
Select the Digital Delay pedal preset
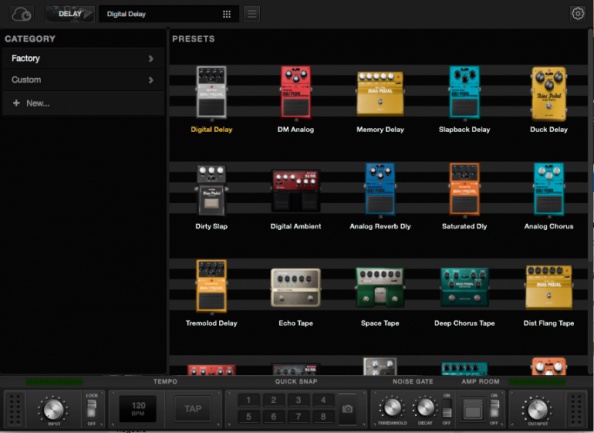click(x=211, y=92)
